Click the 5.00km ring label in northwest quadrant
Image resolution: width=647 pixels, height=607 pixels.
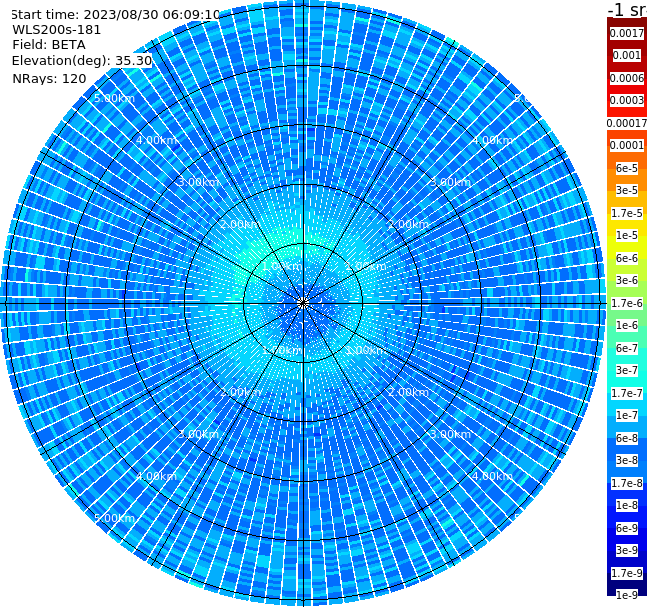tap(114, 98)
